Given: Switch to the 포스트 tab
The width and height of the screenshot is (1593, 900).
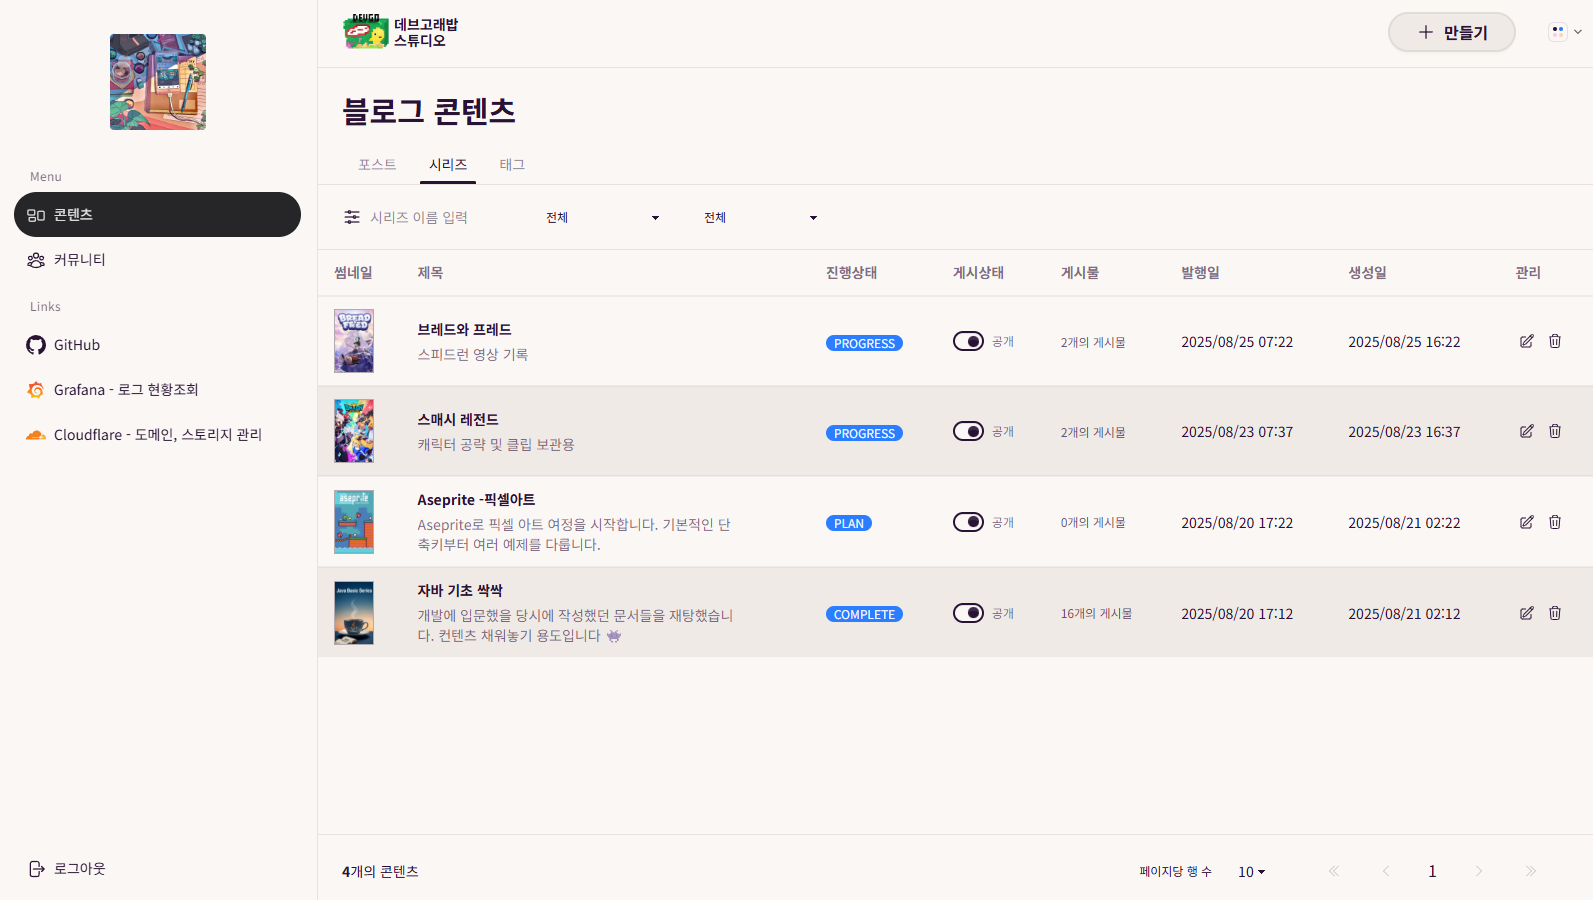Looking at the screenshot, I should pos(377,165).
